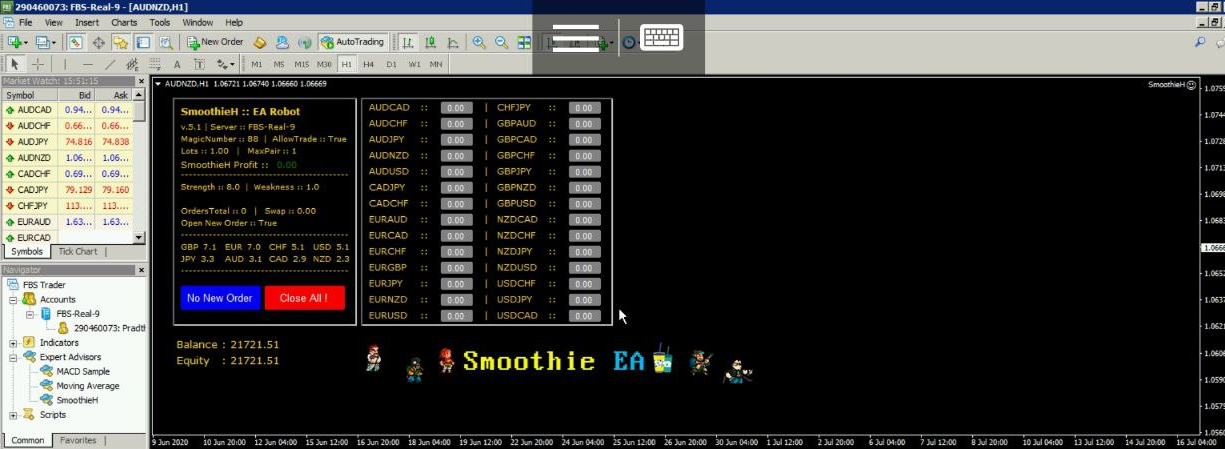
Task: Switch to M15 timeframe
Action: [301, 64]
